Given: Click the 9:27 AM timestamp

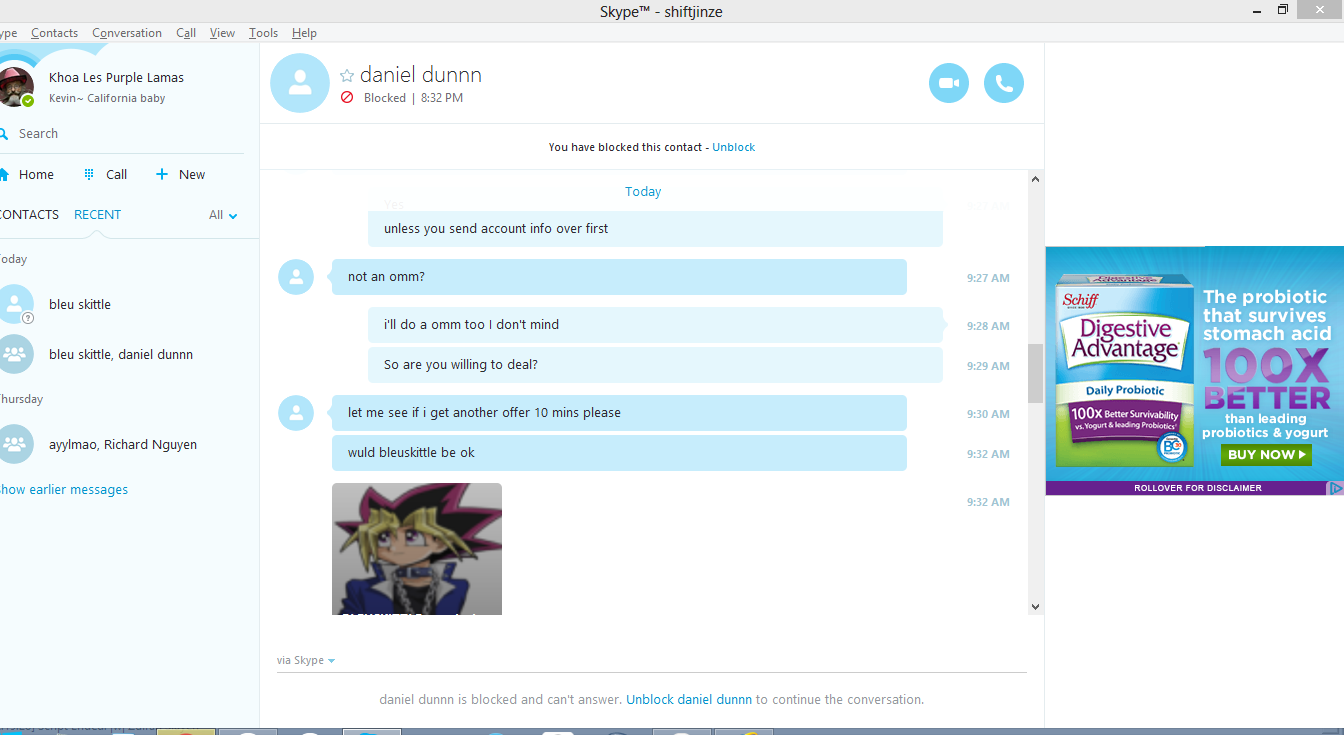Looking at the screenshot, I should 988,278.
